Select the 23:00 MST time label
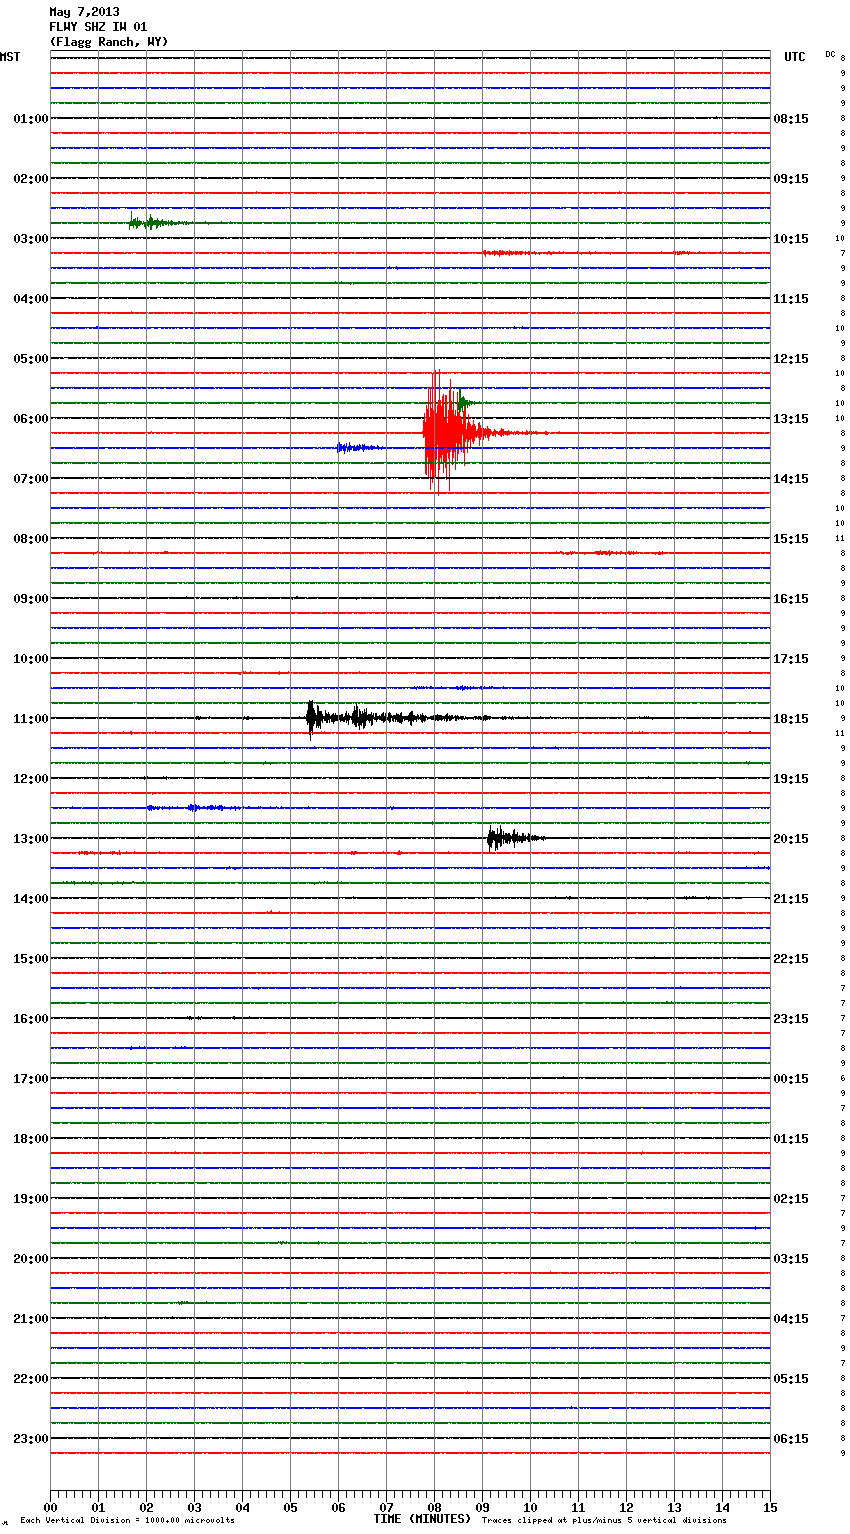The width and height of the screenshot is (850, 1534). pos(30,1439)
